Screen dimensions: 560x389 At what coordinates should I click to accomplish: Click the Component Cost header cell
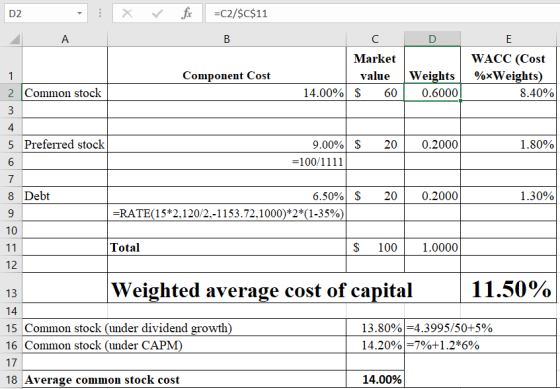227,65
